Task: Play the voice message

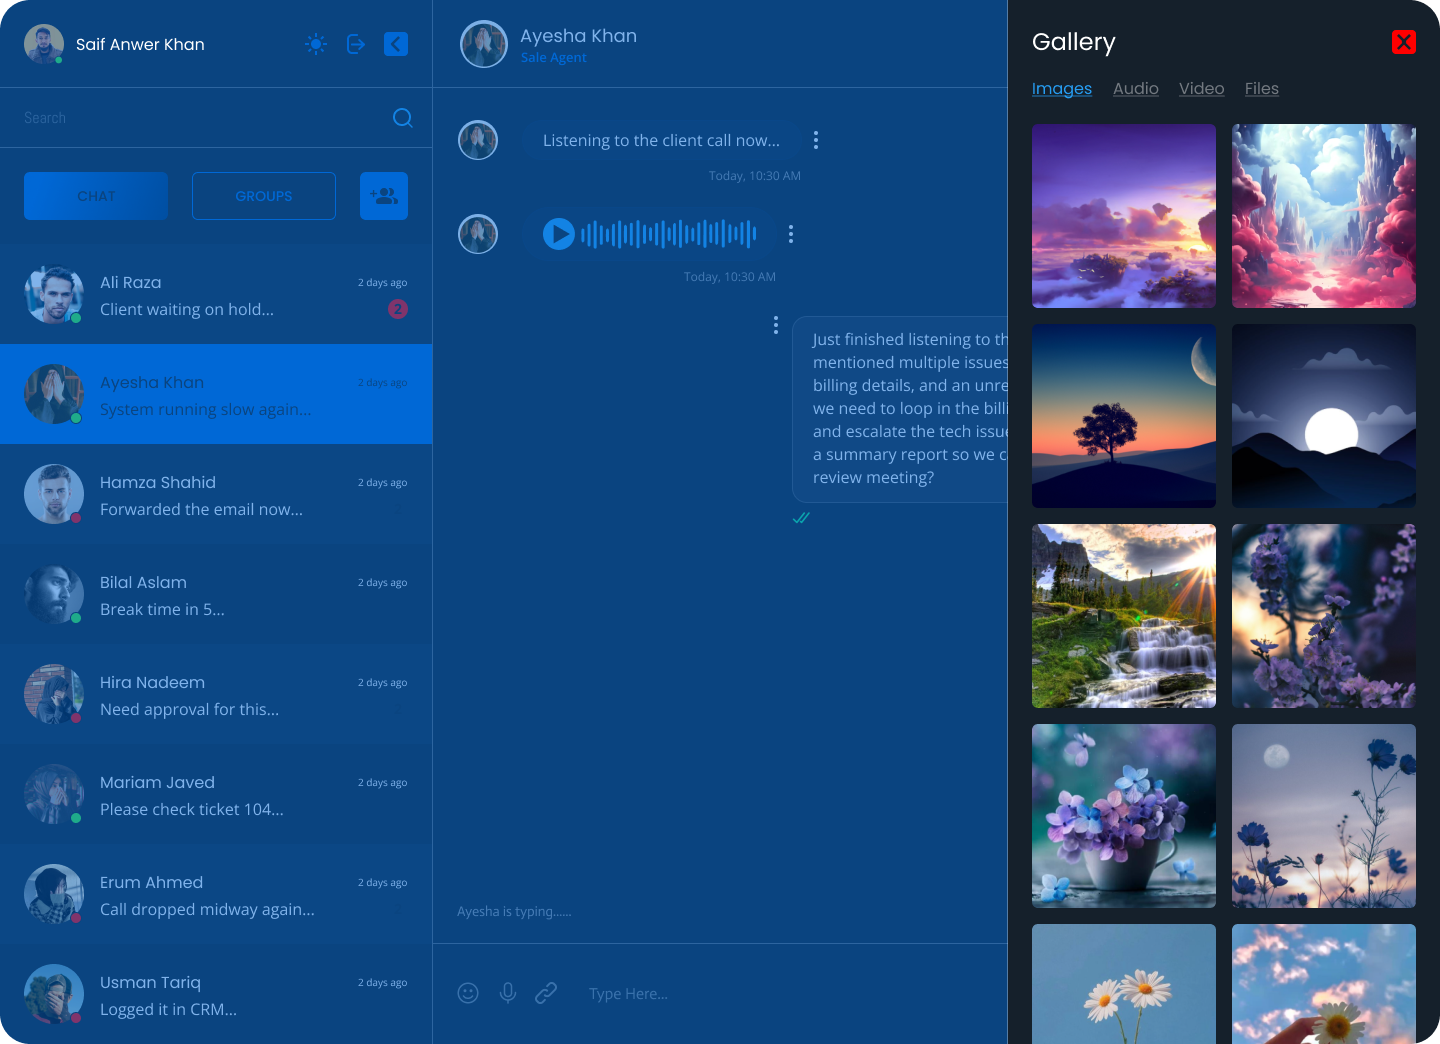Action: 559,234
